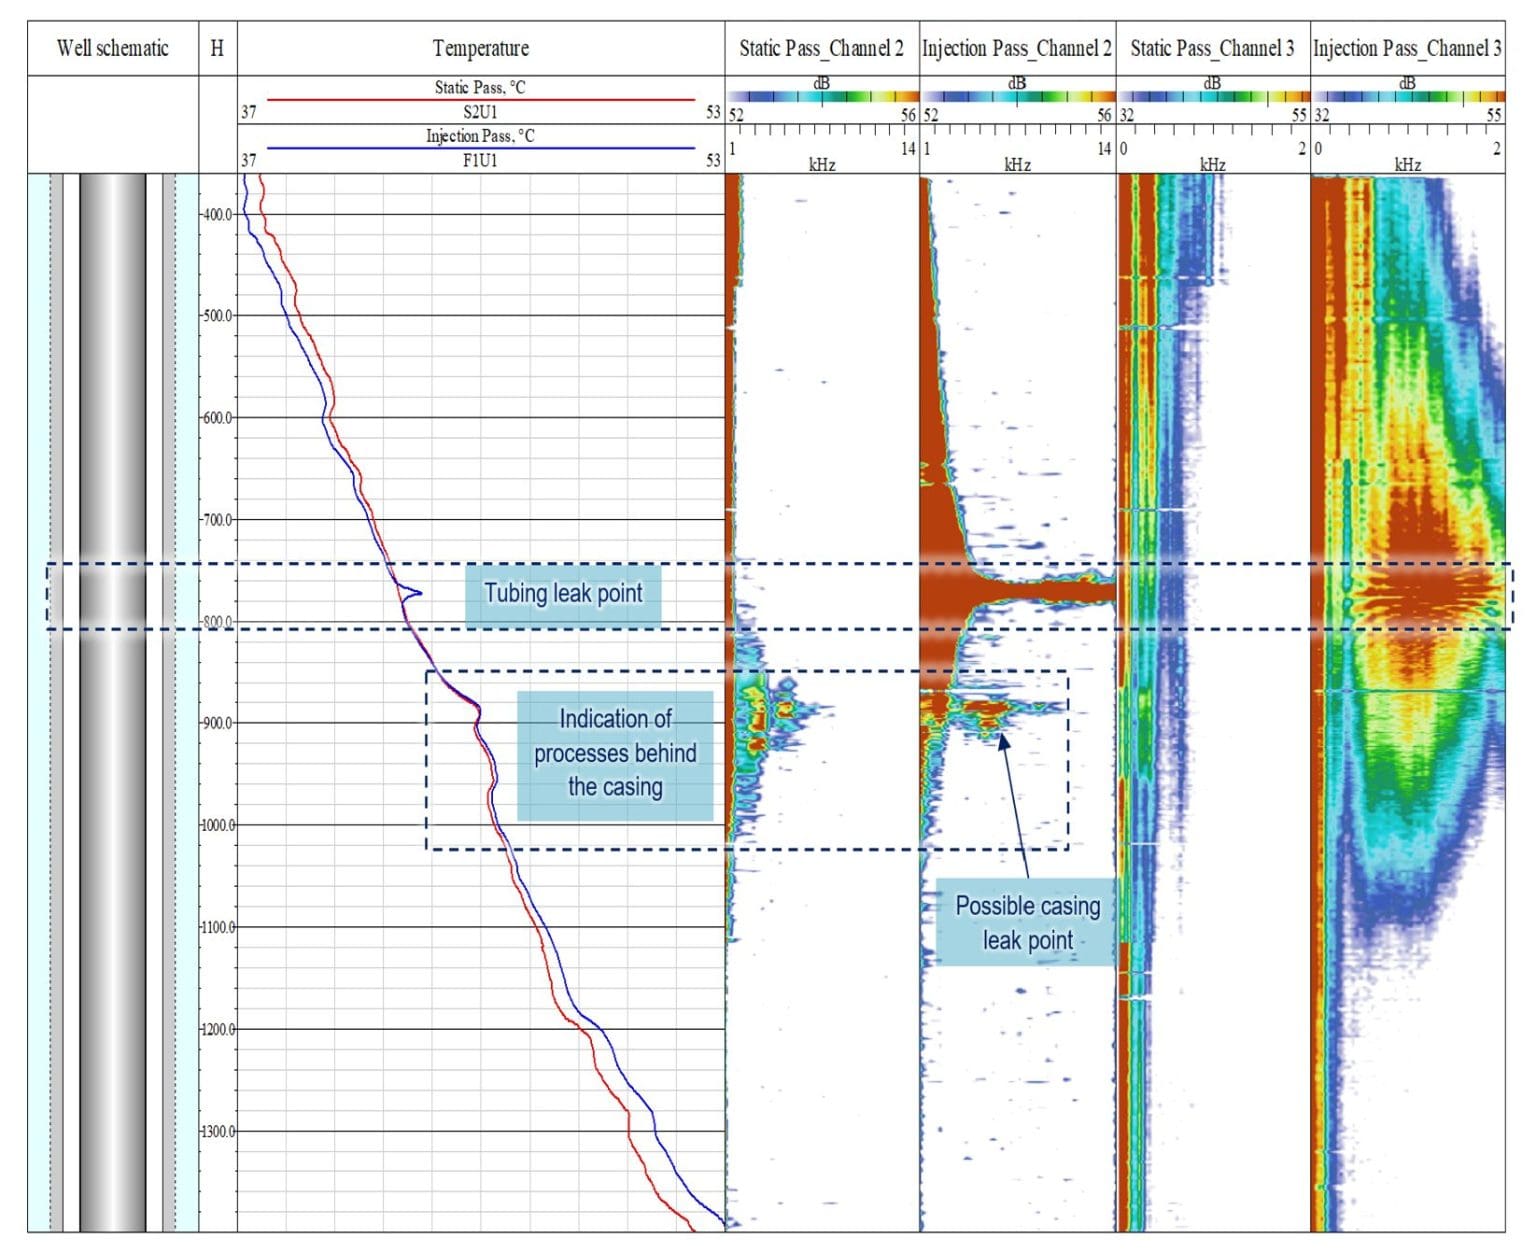Click the arrow pointing to casing leak

pos(1016,800)
